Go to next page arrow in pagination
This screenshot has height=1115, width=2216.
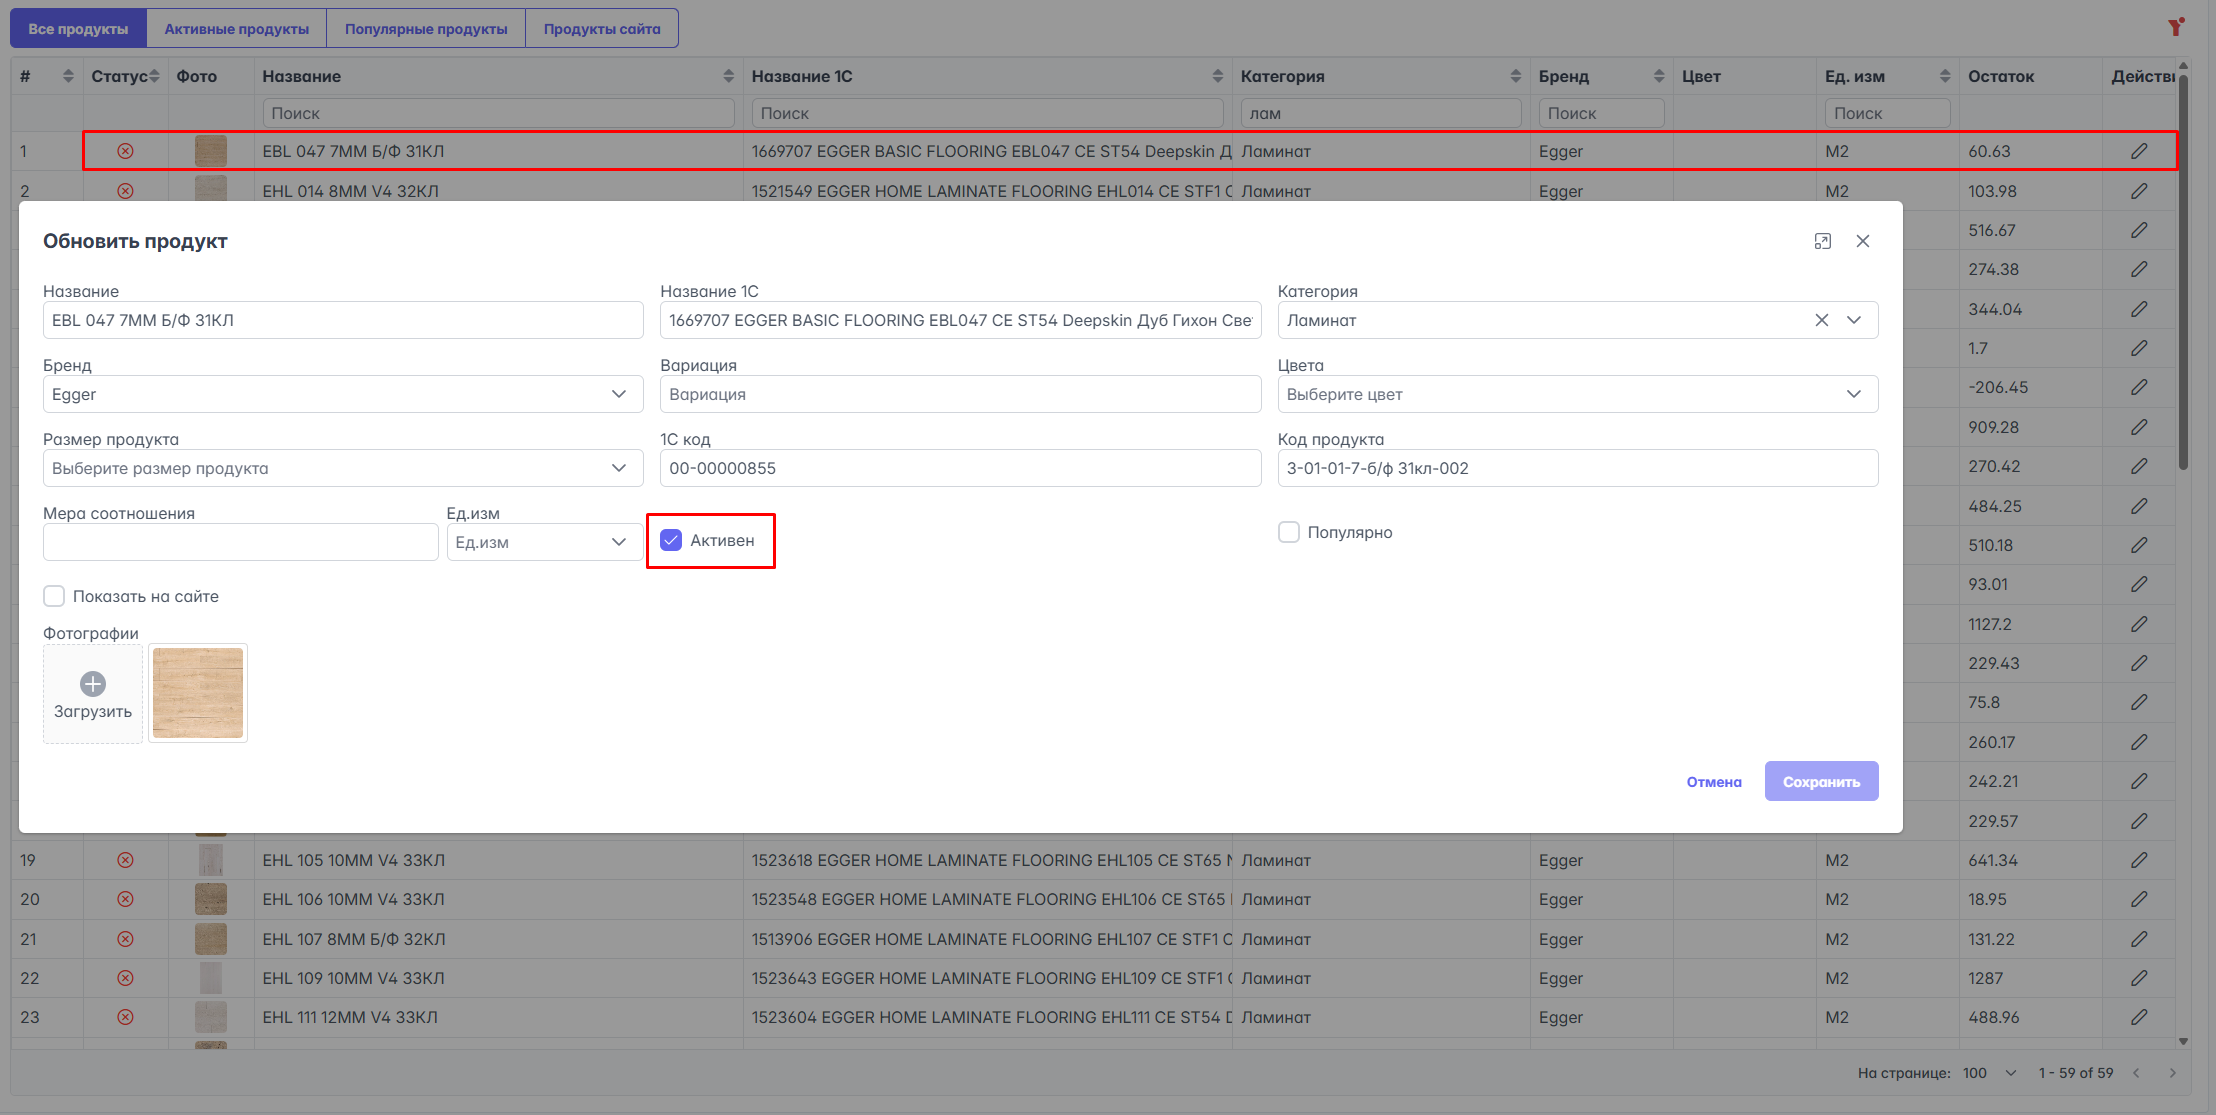pos(2172,1073)
